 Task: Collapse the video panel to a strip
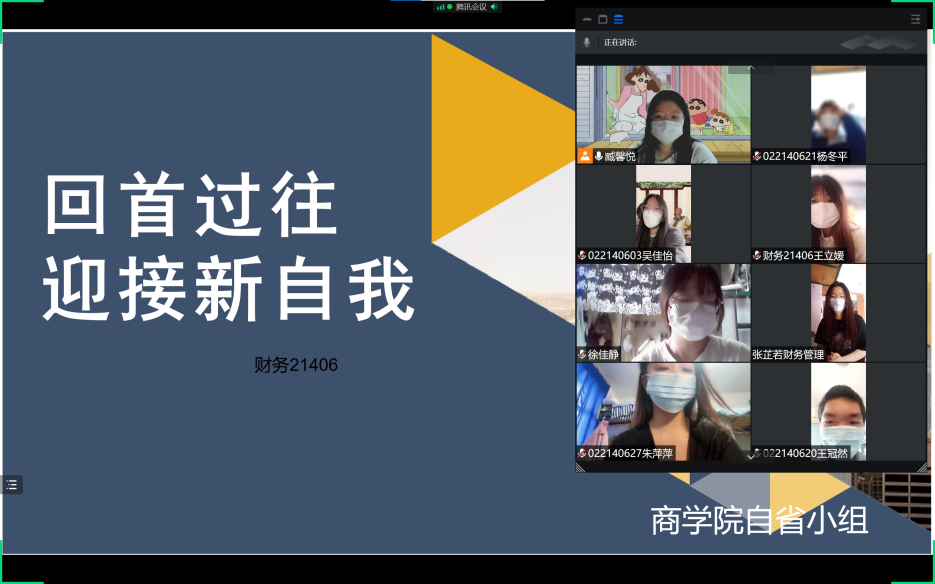(587, 19)
